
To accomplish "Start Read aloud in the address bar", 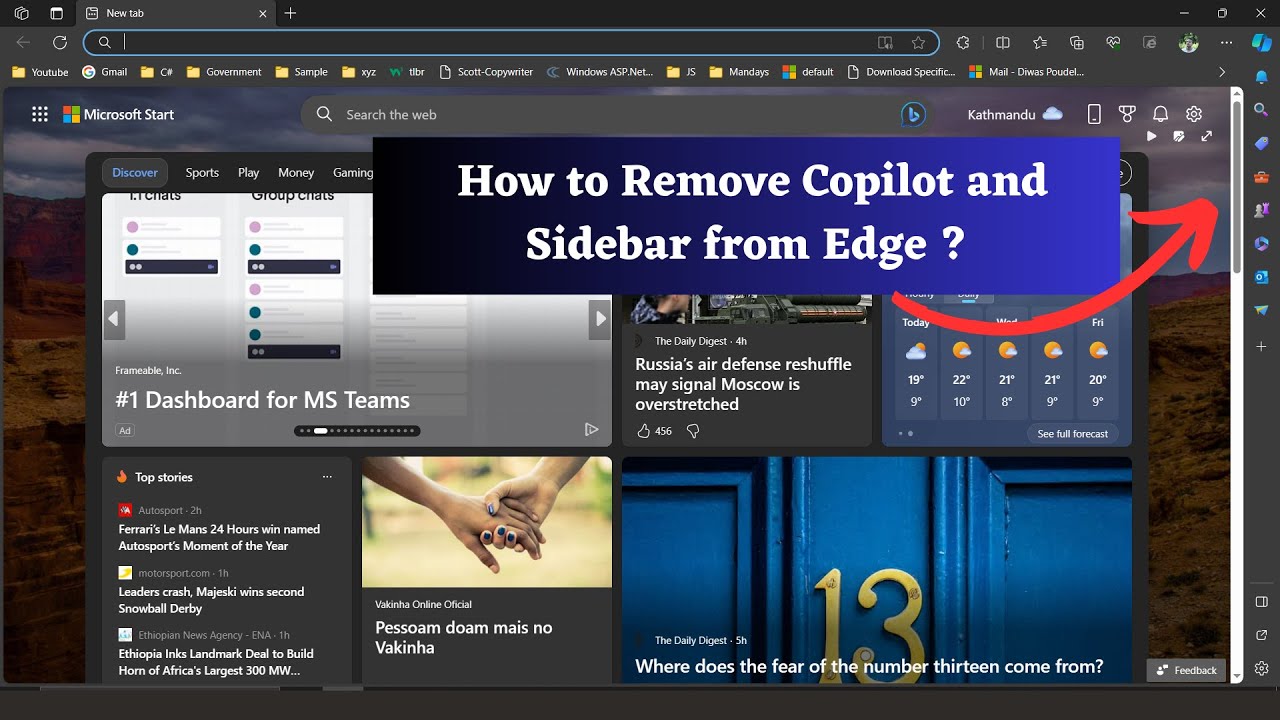I will coord(885,42).
